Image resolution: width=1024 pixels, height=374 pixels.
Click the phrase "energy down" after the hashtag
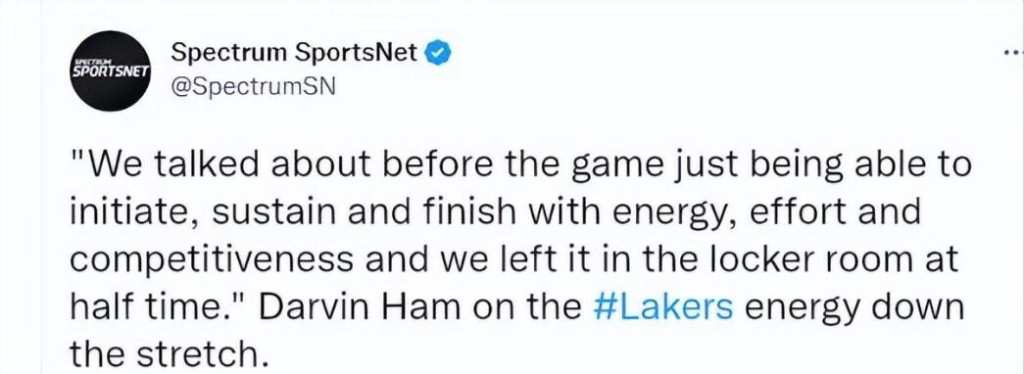pos(855,308)
